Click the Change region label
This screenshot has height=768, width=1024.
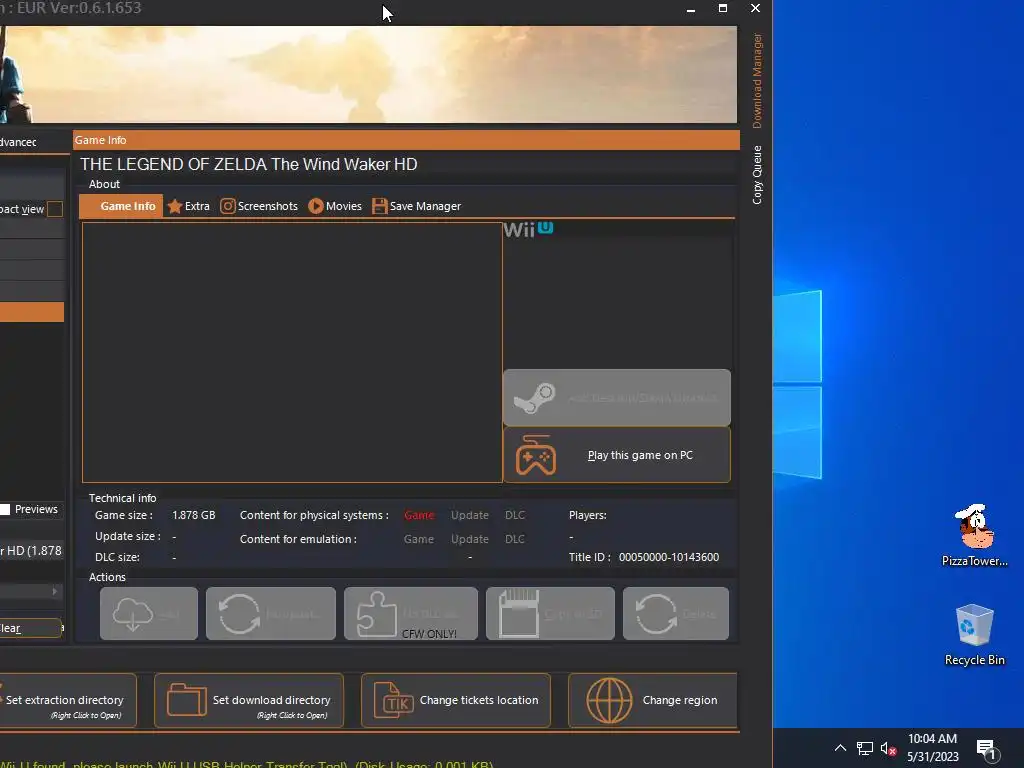pos(680,700)
